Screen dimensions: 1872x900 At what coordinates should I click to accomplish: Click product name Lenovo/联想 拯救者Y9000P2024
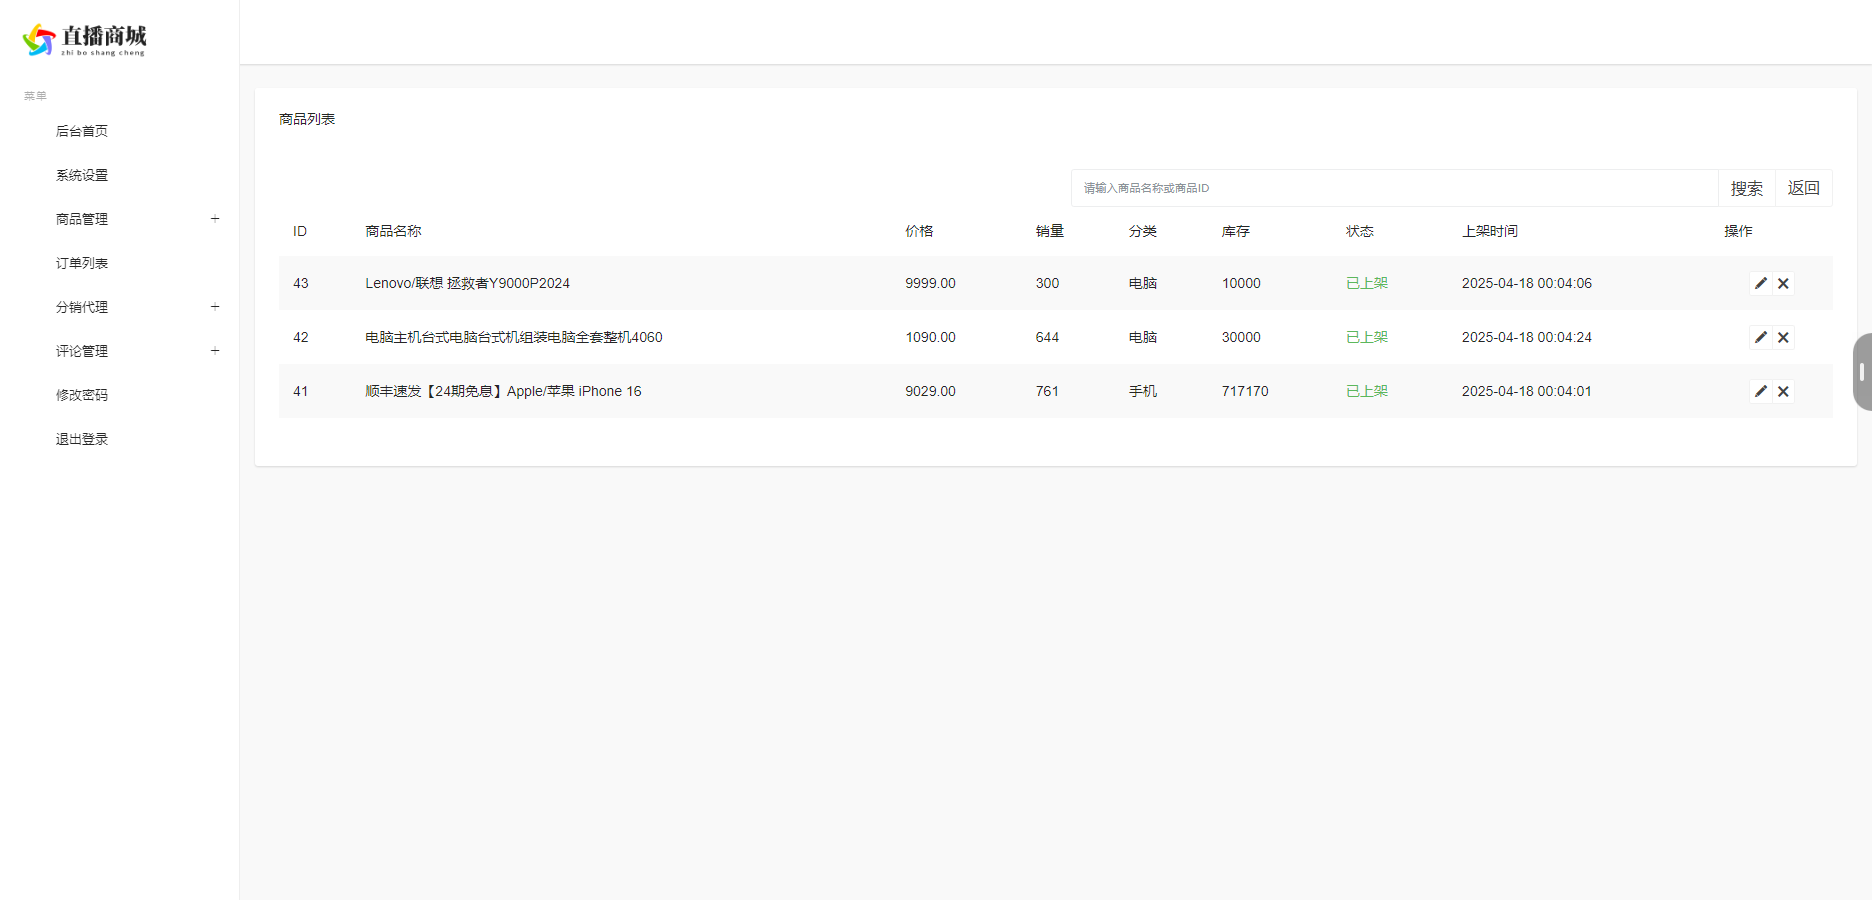467,283
